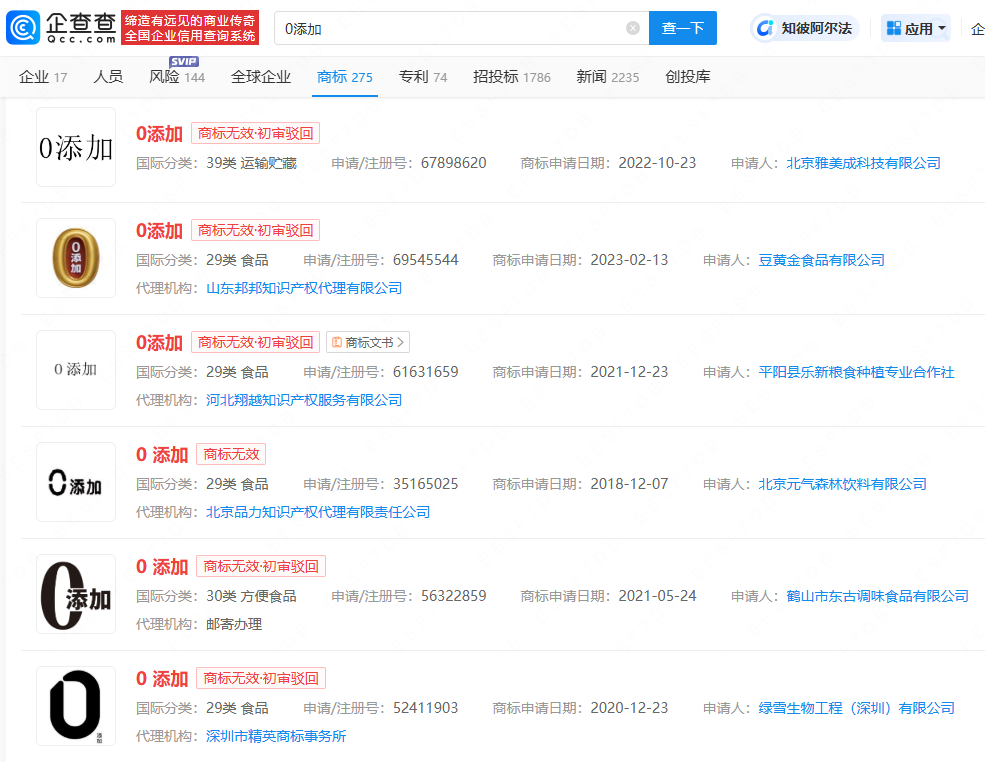Open agency 深圳市精英商标事务所
The image size is (985, 762).
pyautogui.click(x=276, y=736)
